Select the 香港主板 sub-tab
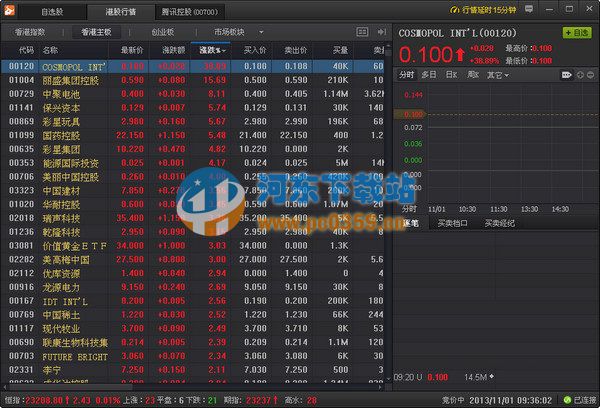This screenshot has width=600, height=408. pos(96,32)
